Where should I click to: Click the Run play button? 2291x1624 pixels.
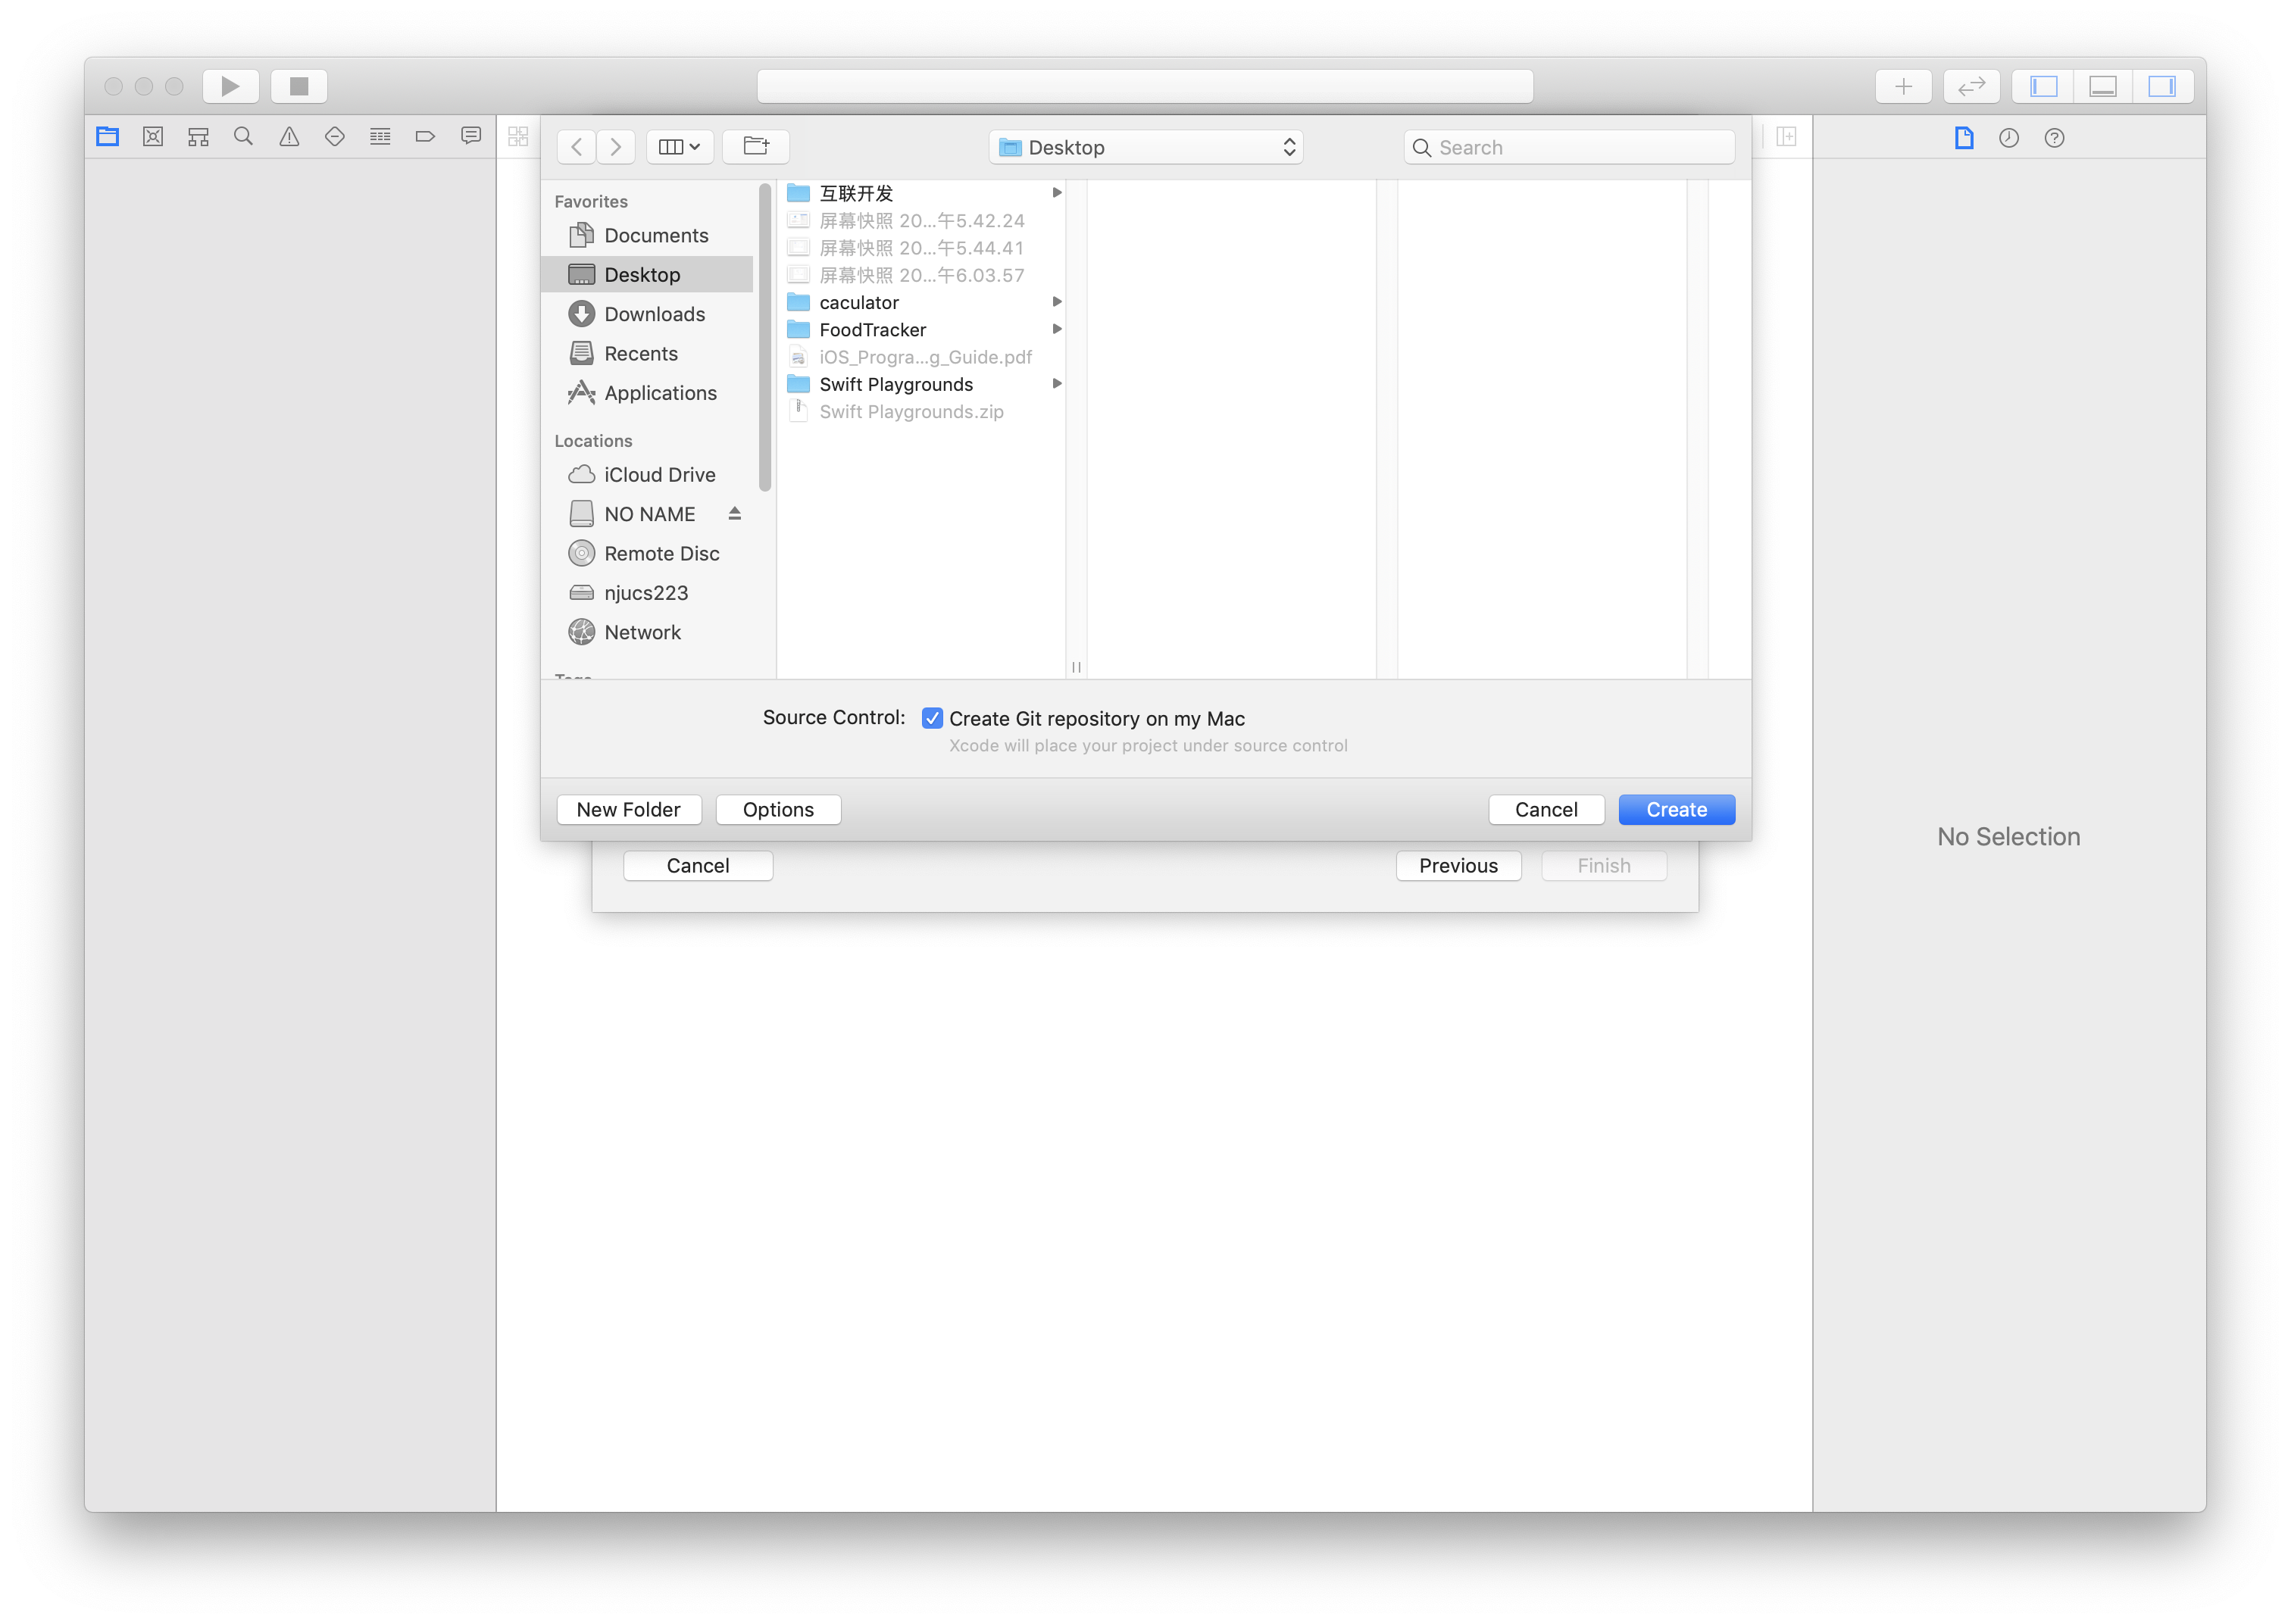coord(230,86)
